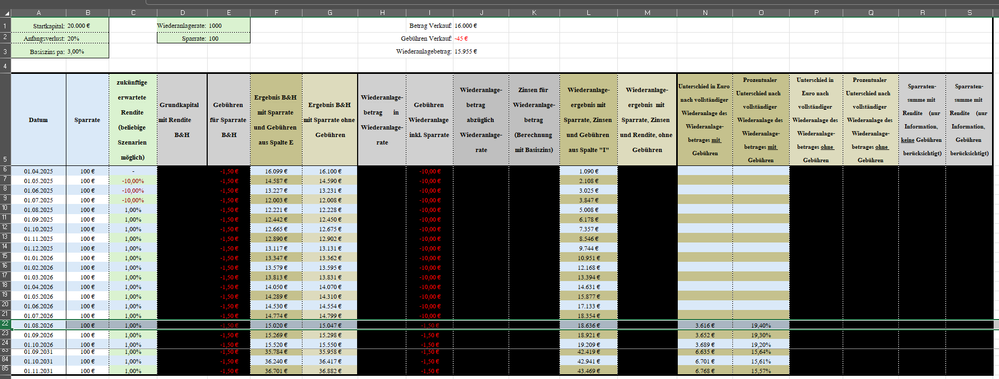Click the Basiszins pa label cell

pyautogui.click(x=38, y=51)
